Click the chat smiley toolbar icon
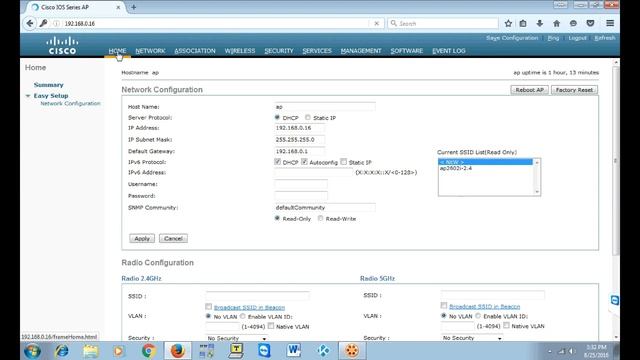Image resolution: width=640 pixels, height=360 pixels. (x=573, y=24)
